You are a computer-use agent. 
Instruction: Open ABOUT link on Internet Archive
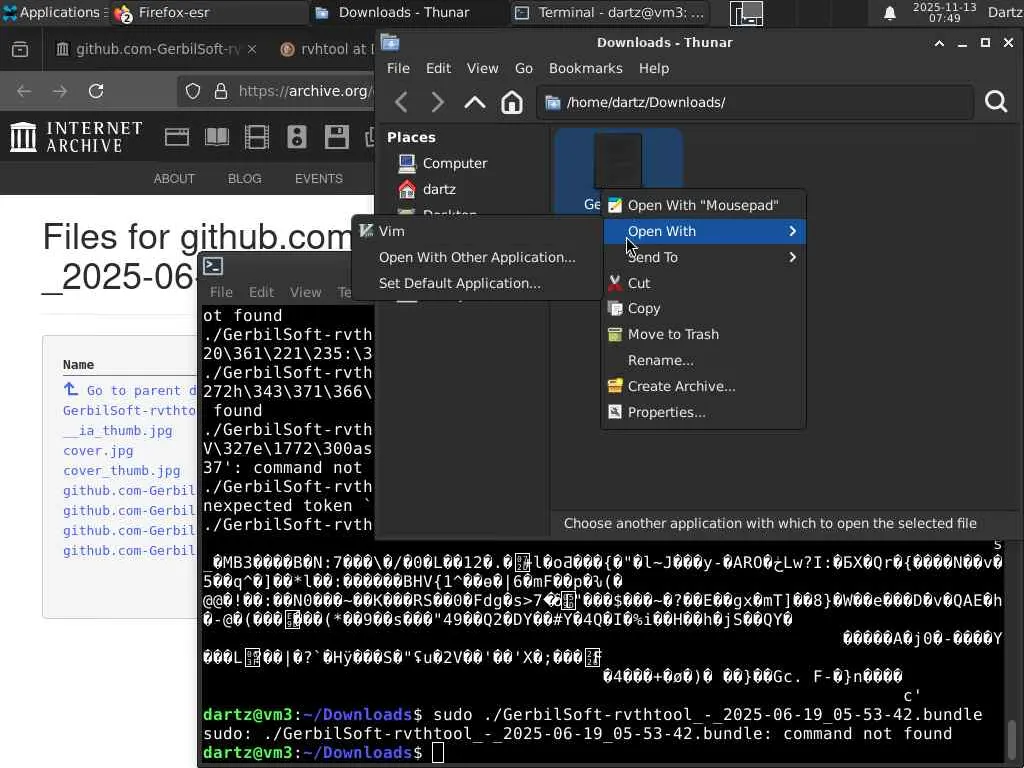(x=174, y=178)
